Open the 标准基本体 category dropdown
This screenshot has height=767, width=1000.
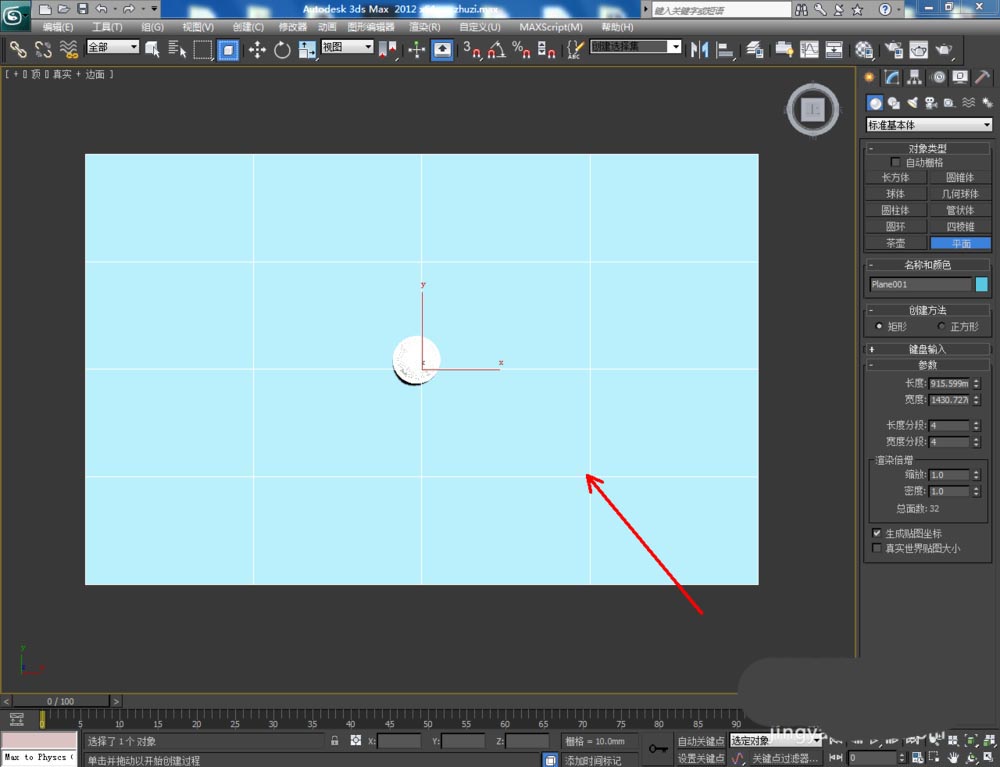928,125
